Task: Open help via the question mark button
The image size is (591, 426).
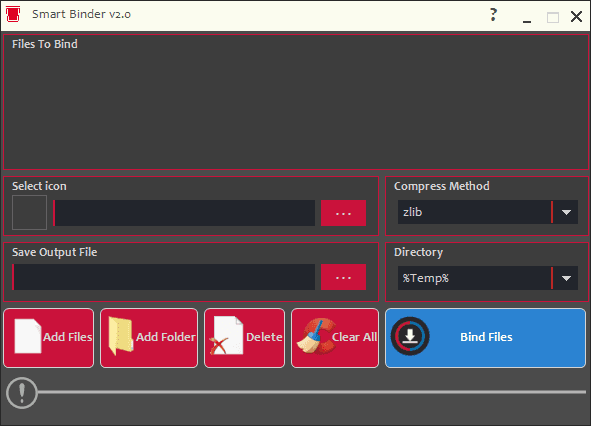Action: pos(493,15)
